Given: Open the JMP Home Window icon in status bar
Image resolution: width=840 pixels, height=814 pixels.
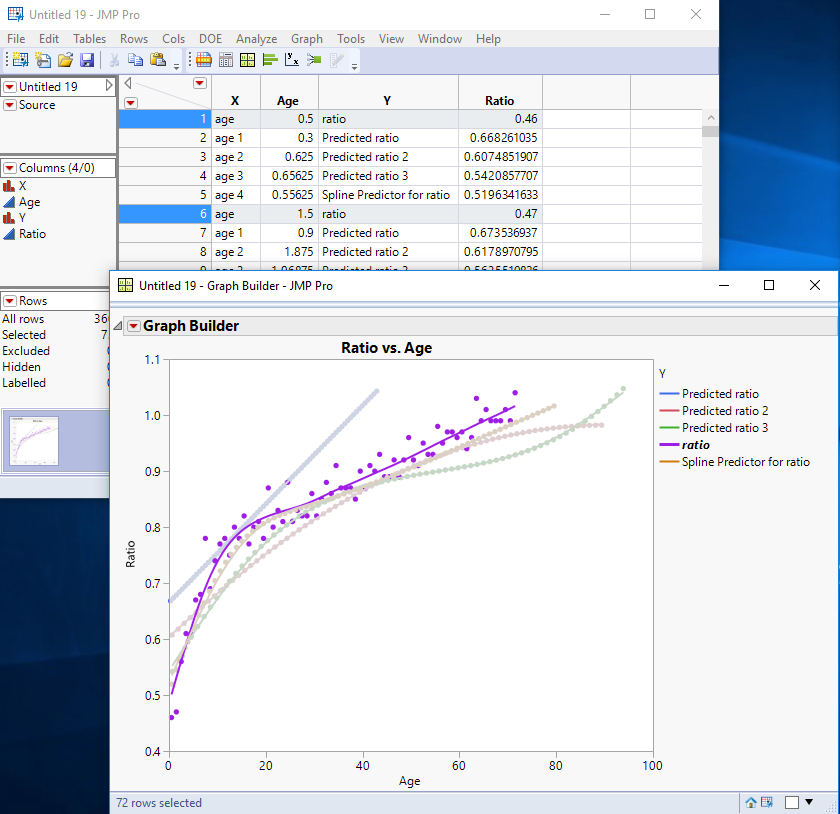Looking at the screenshot, I should [751, 802].
